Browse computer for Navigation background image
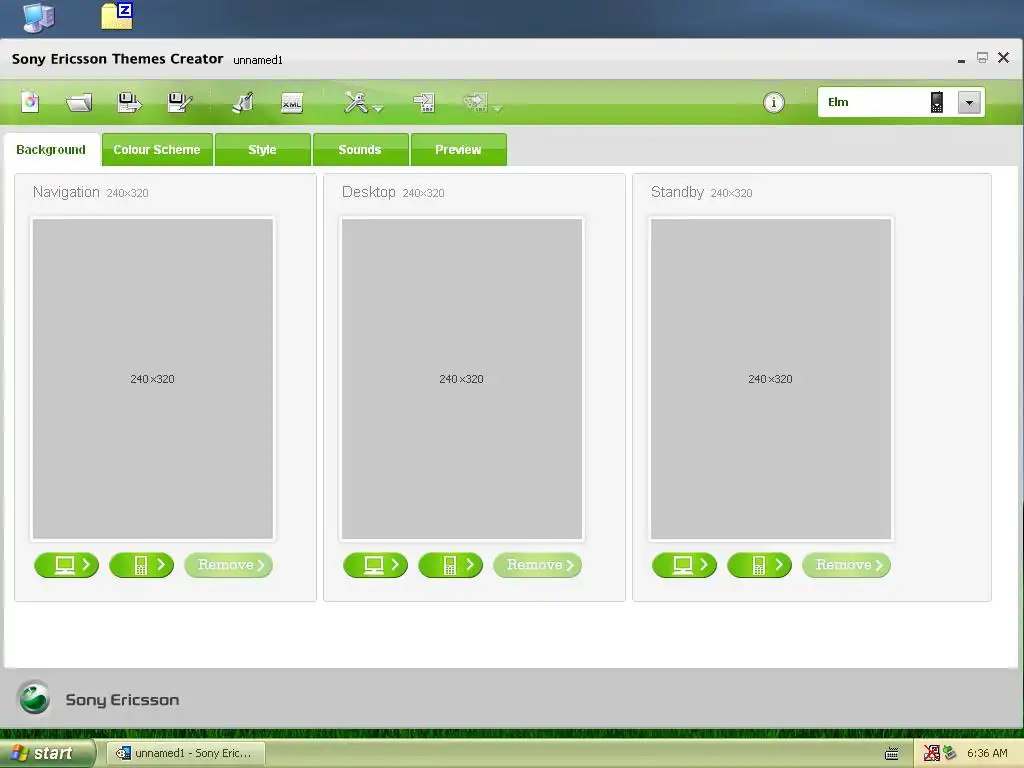The image size is (1024, 768). (x=67, y=565)
